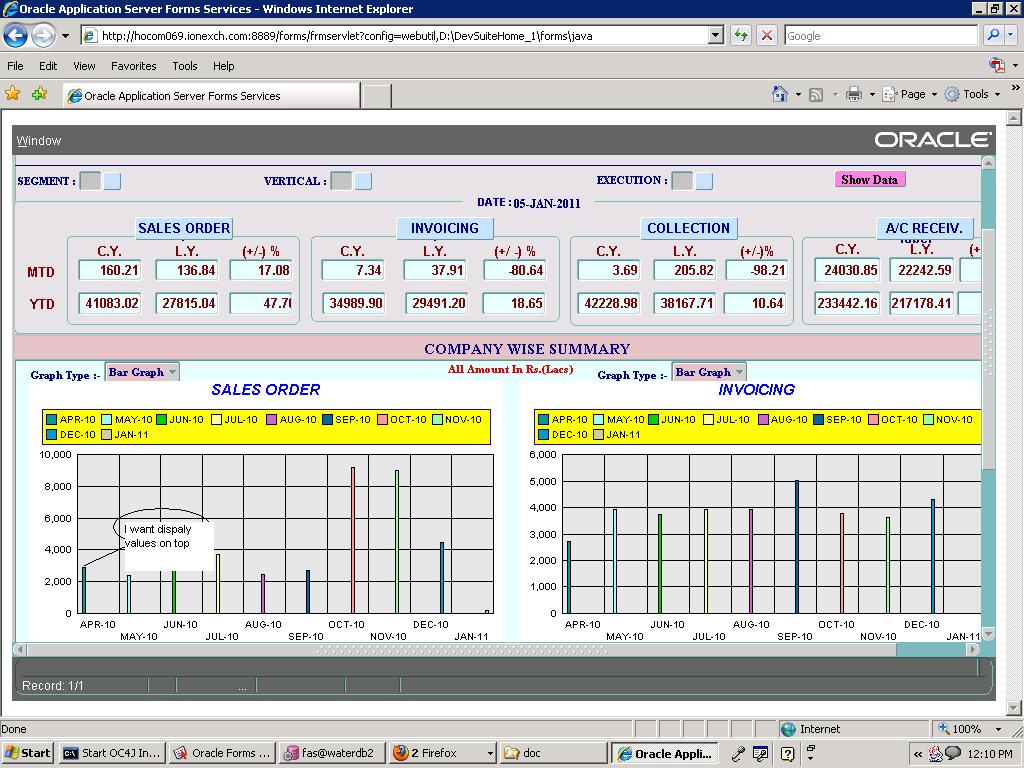Expand the Print options dropdown arrow
This screenshot has width=1024, height=768.
872,95
